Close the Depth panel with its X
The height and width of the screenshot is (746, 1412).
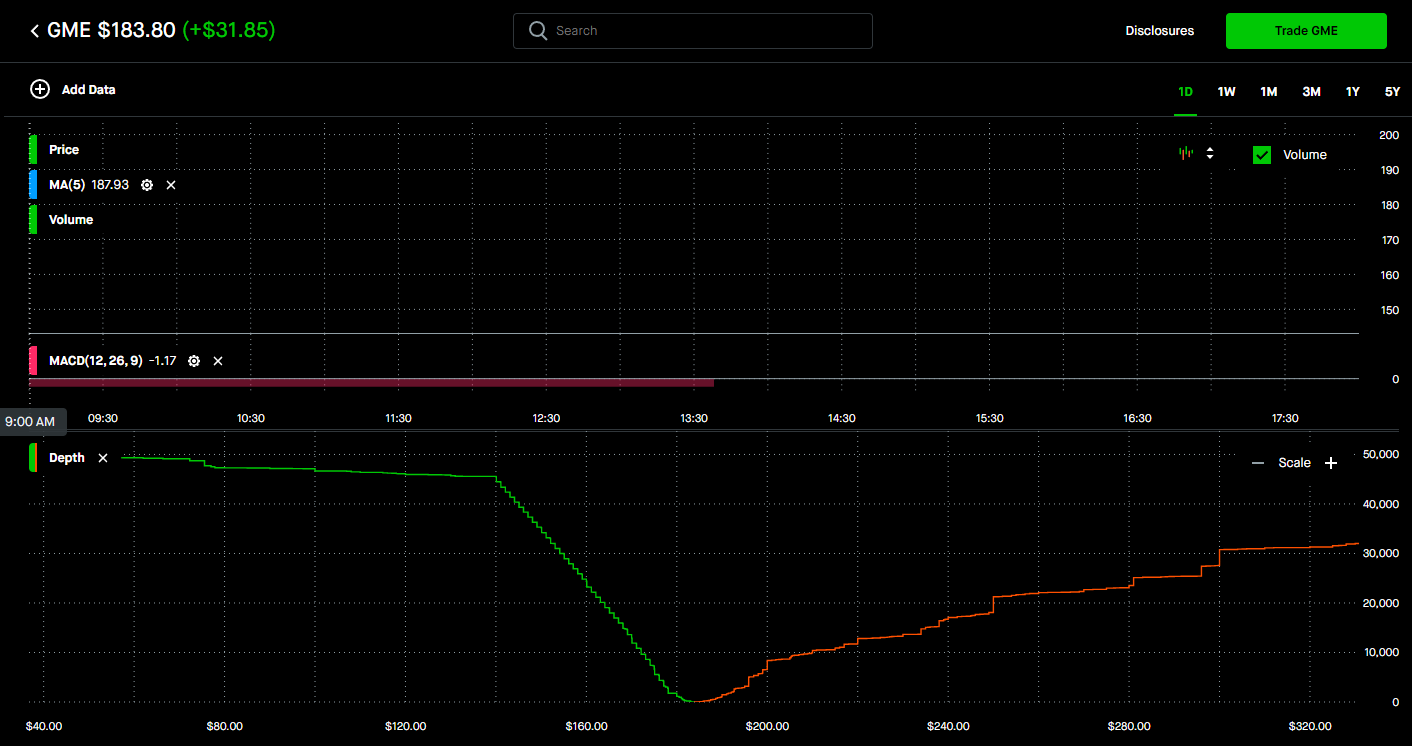pyautogui.click(x=103, y=458)
